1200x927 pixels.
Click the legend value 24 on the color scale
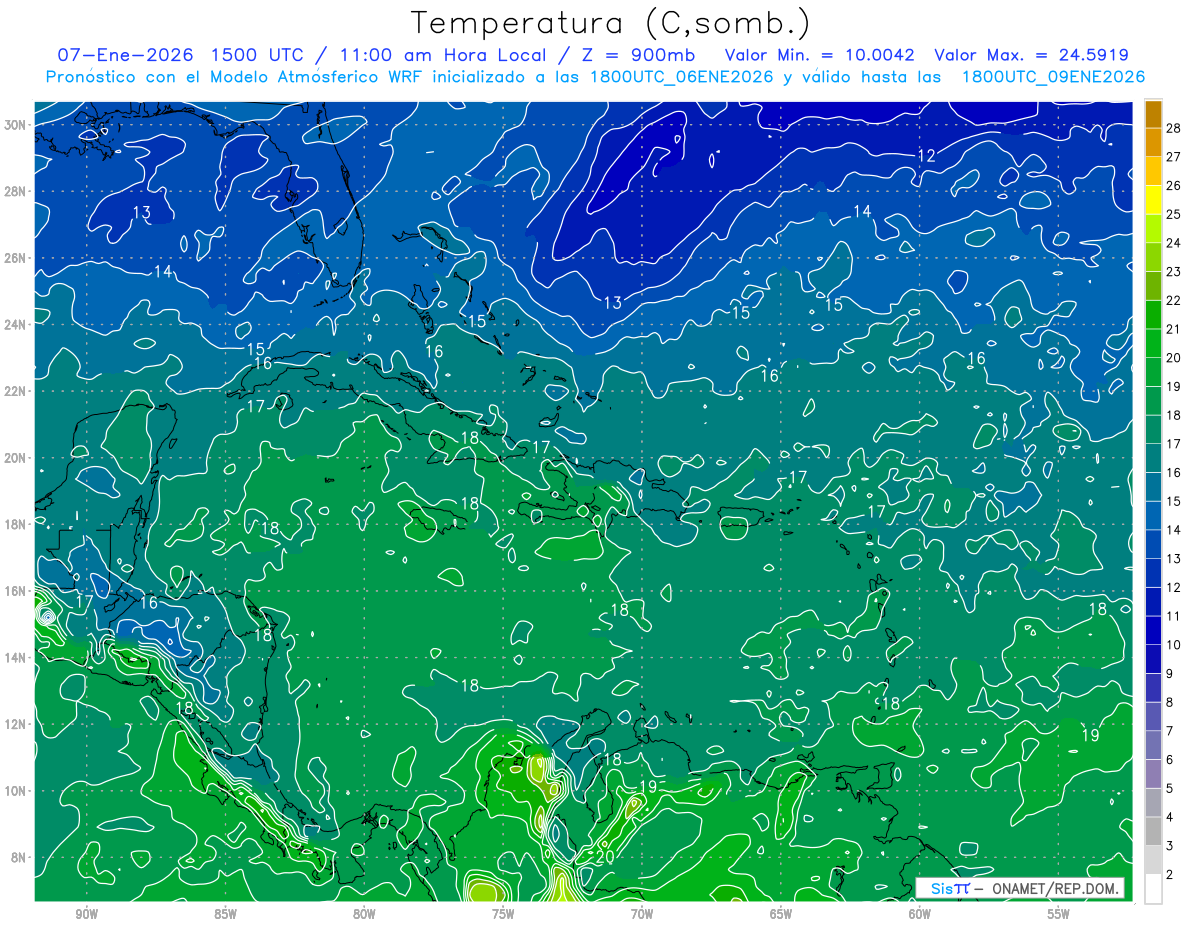tap(1174, 243)
